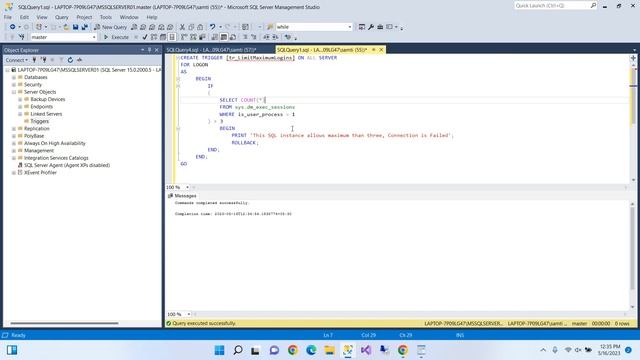Click the tr_LimitMaximumLogins trigger name

260,58
